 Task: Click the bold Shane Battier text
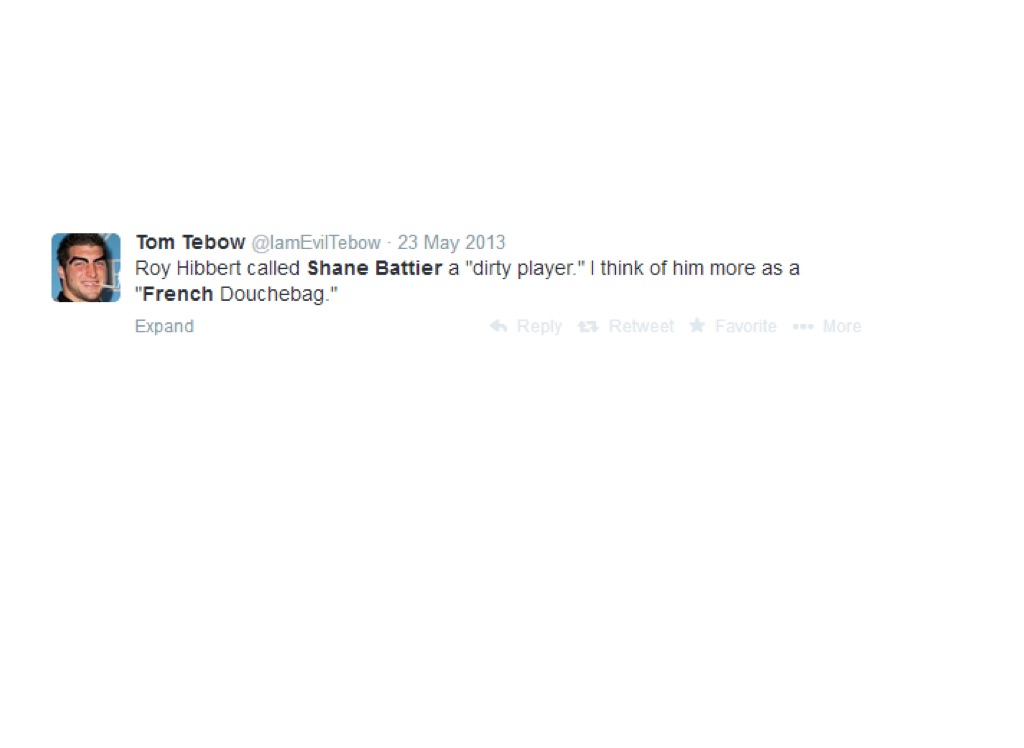(374, 268)
